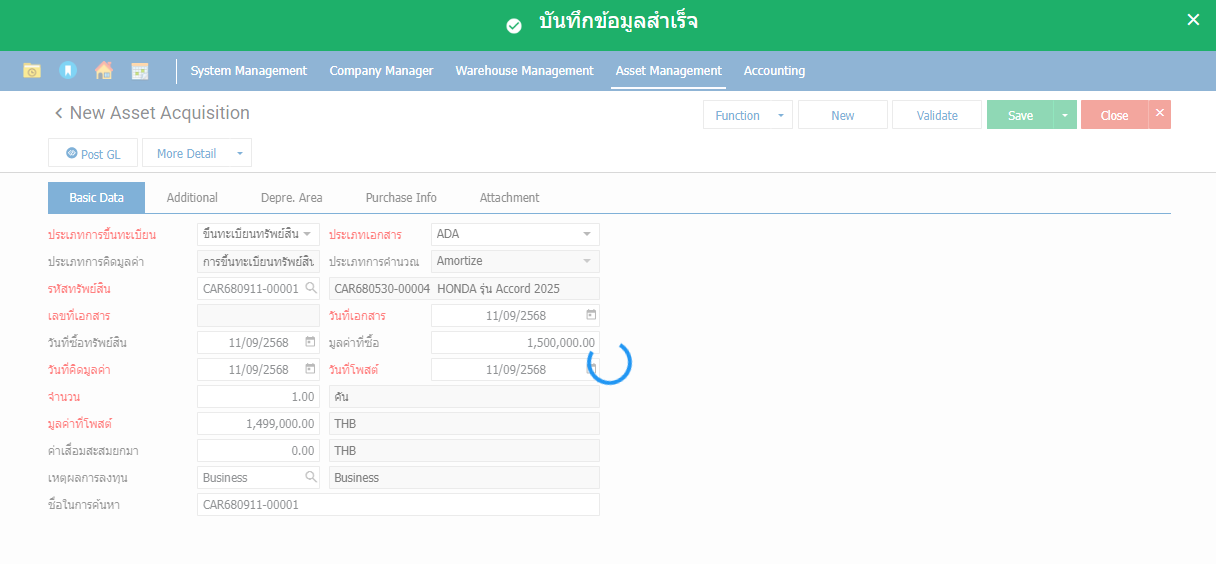Open the calendar picker for asset purchase date
Screen dimensions: 1216x564
click(310, 343)
